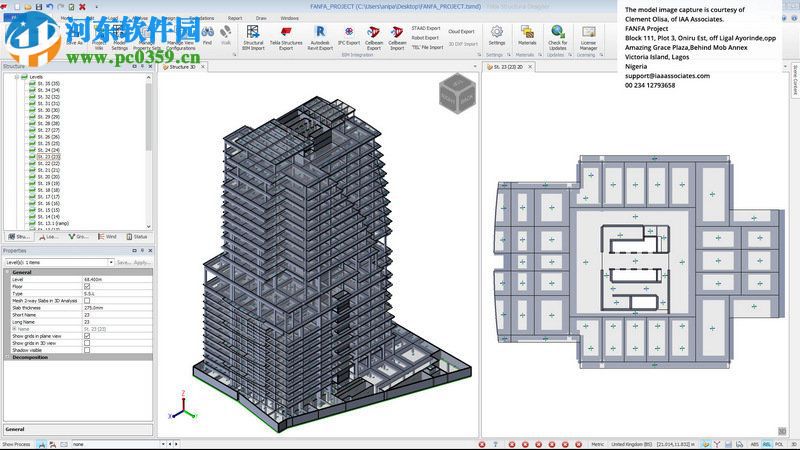Image resolution: width=800 pixels, height=450 pixels.
Task: Click Check for Updates
Action: click(558, 37)
